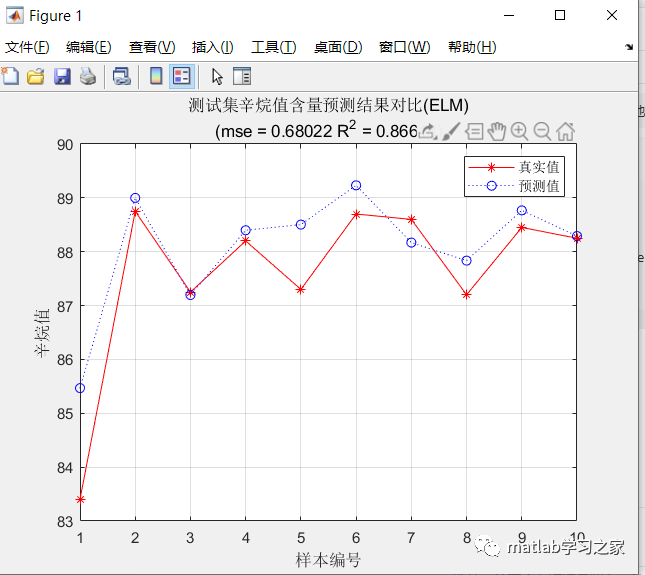Click the Open File folder icon
Screen dimensions: 645x575
[x=36, y=77]
